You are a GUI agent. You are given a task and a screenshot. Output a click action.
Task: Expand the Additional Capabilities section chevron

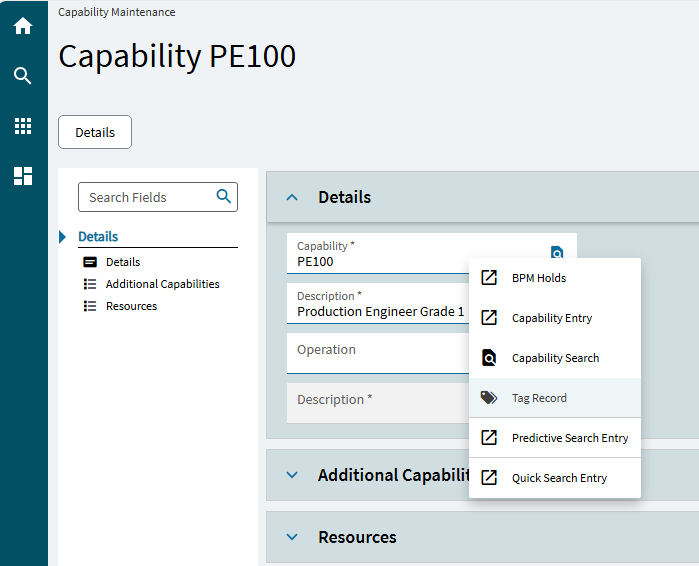click(292, 475)
